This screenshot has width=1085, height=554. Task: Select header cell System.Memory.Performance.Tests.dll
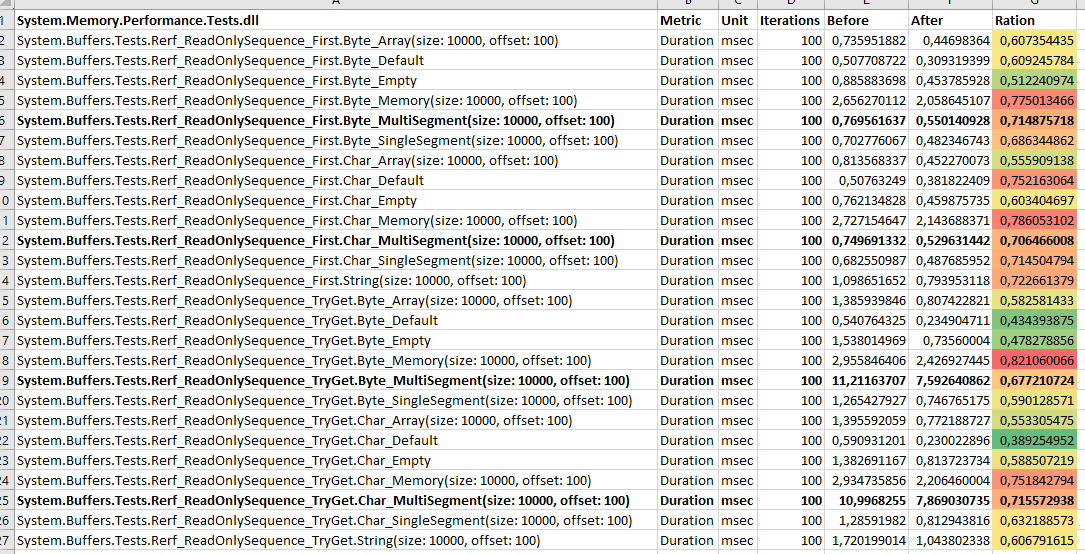(x=336, y=20)
